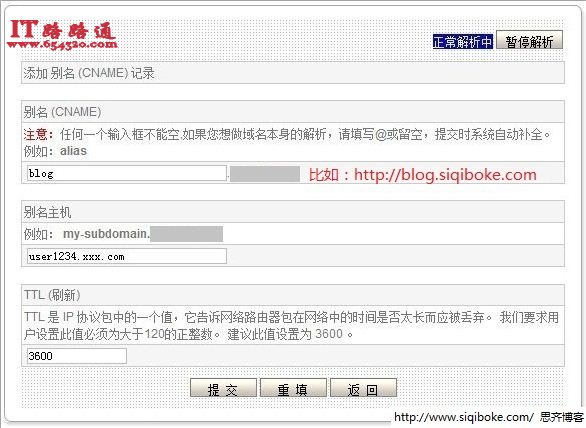The image size is (586, 428).
Task: Open the http://blog.siqiboke.com example link
Action: click(445, 175)
